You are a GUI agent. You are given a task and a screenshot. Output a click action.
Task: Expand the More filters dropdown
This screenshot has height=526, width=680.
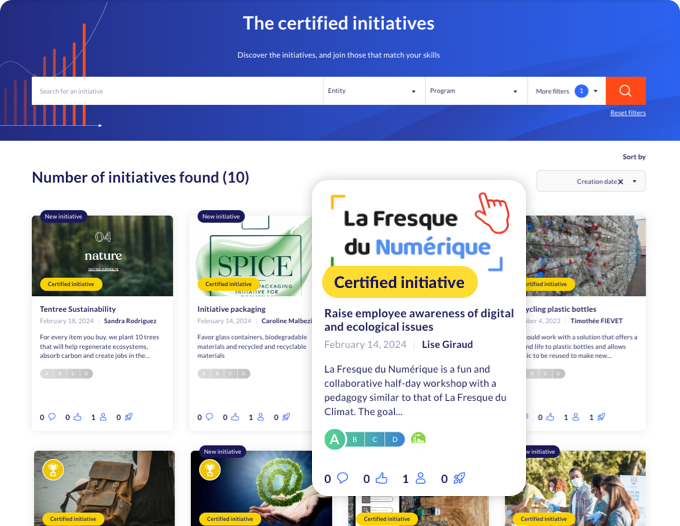tap(566, 91)
